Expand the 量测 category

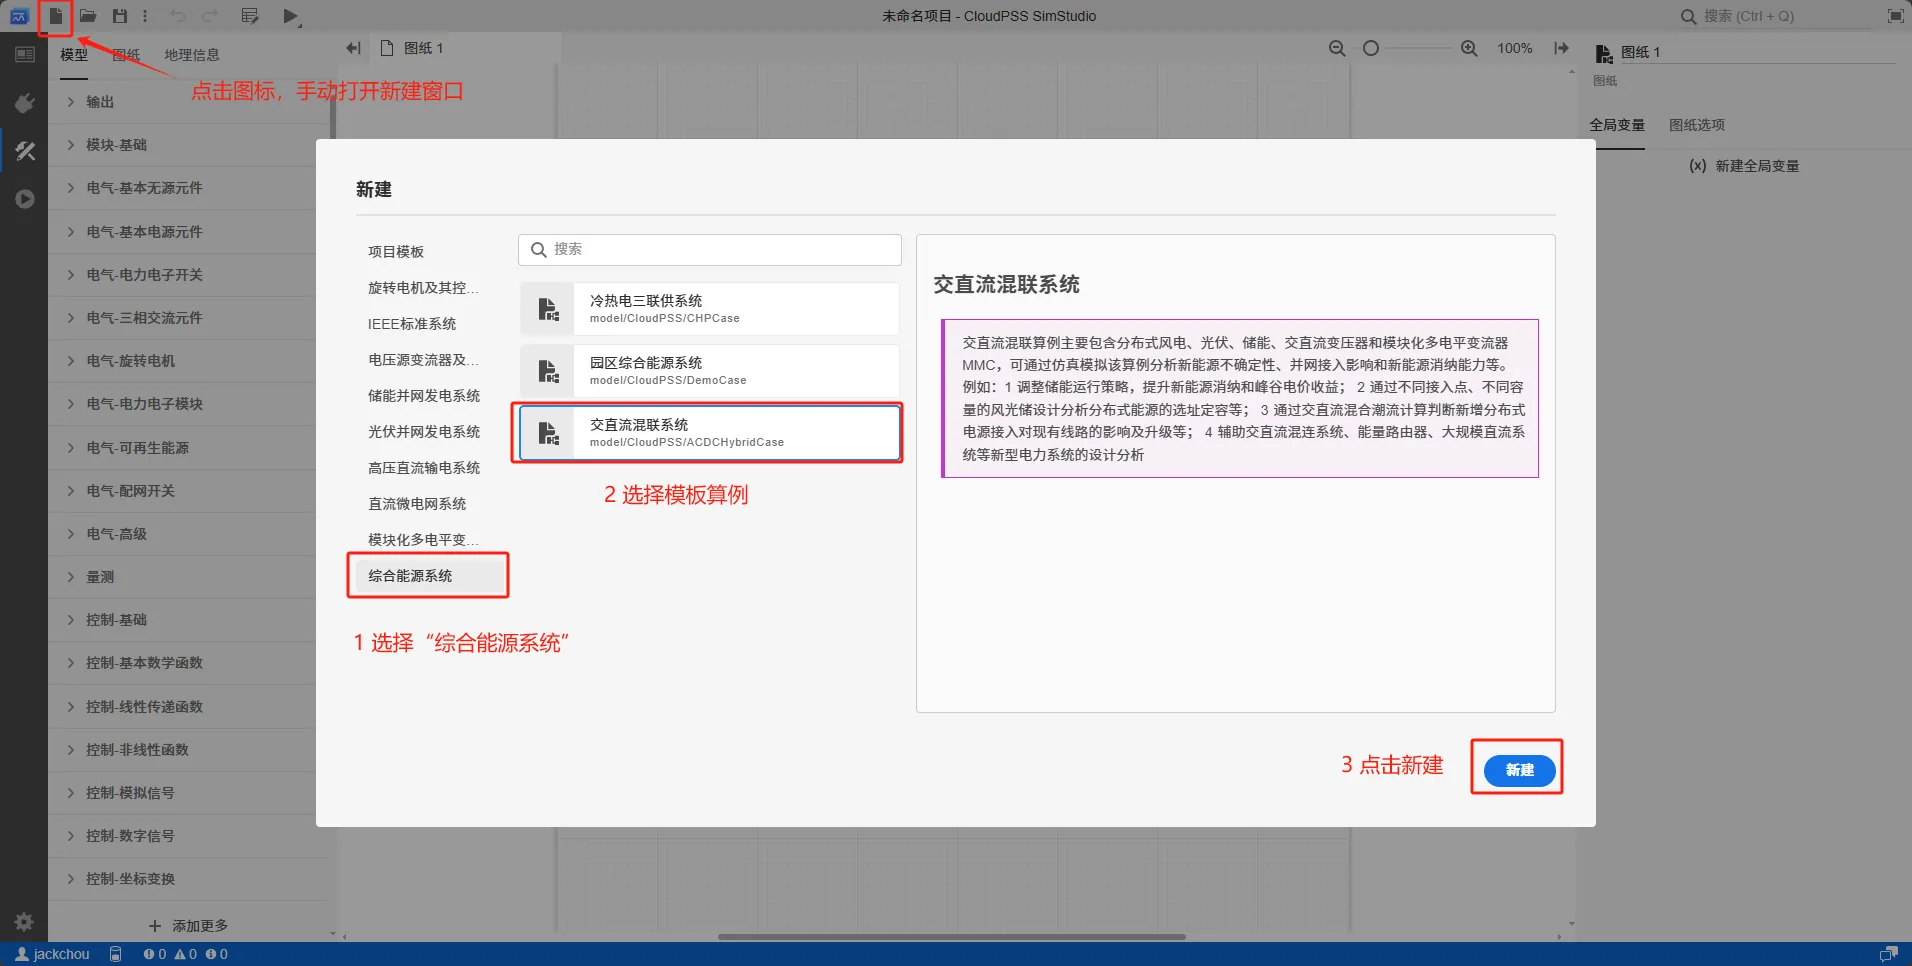188,577
